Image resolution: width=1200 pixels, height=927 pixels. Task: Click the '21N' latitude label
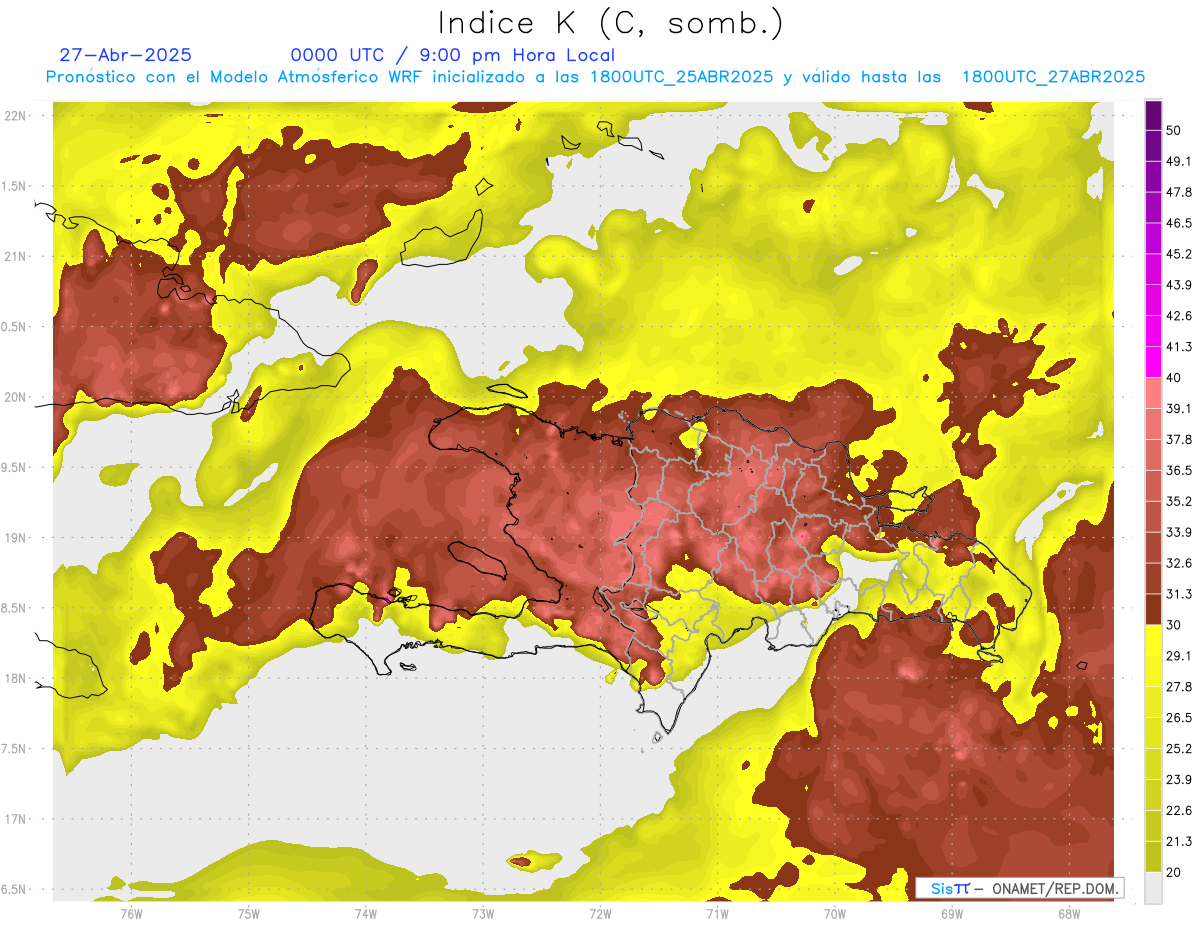click(14, 257)
